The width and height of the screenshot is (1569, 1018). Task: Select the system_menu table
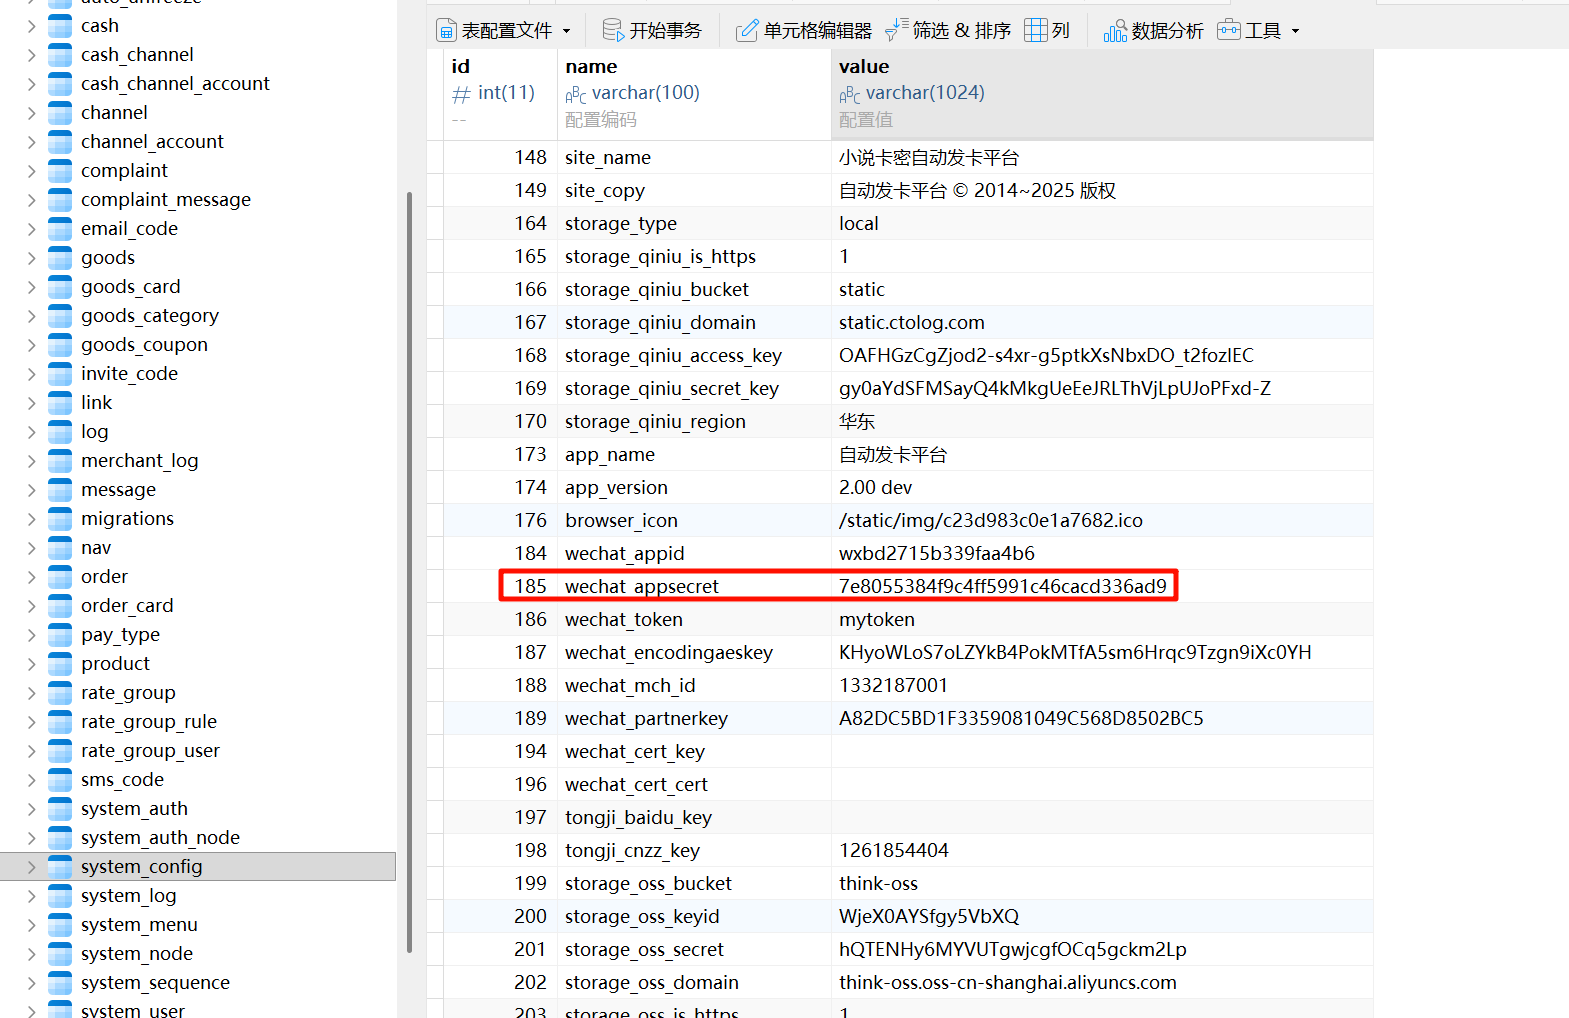tap(139, 925)
